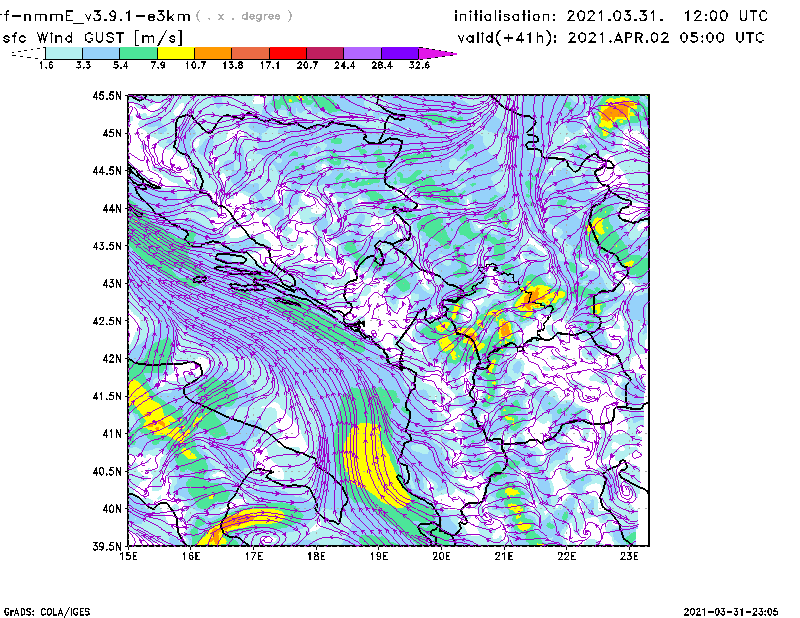
Task: Select the violet legend swatch after 28.4
Action: (x=400, y=53)
